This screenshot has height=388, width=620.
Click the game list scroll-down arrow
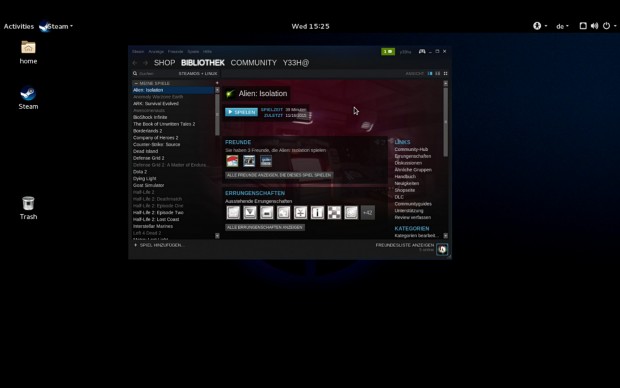pyautogui.click(x=217, y=236)
